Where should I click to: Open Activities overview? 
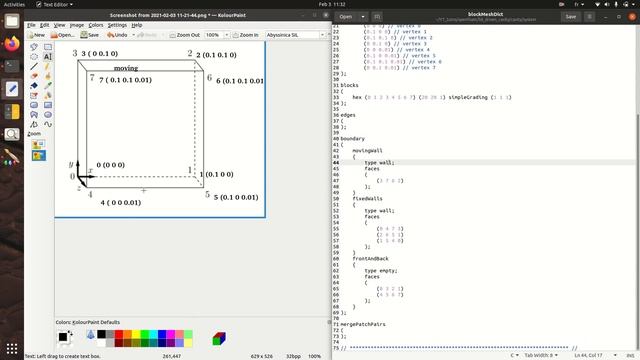pos(14,4)
